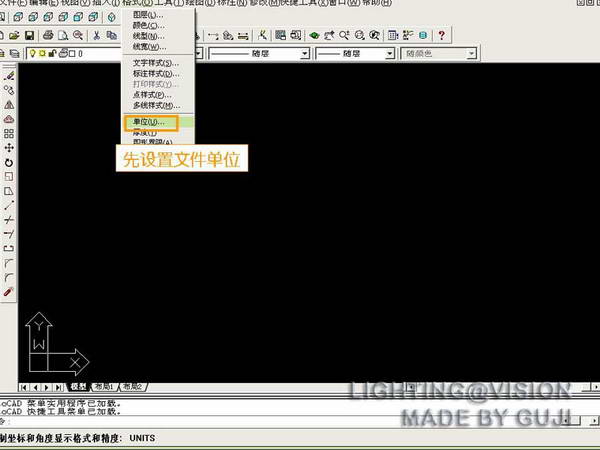Select the Stretch tool
The image size is (600, 450).
[9, 191]
